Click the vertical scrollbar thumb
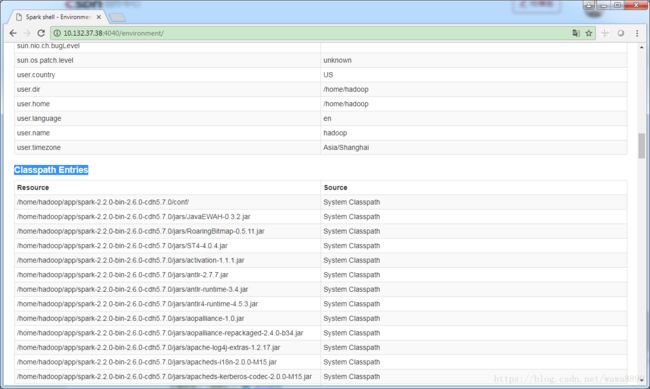 click(x=641, y=146)
